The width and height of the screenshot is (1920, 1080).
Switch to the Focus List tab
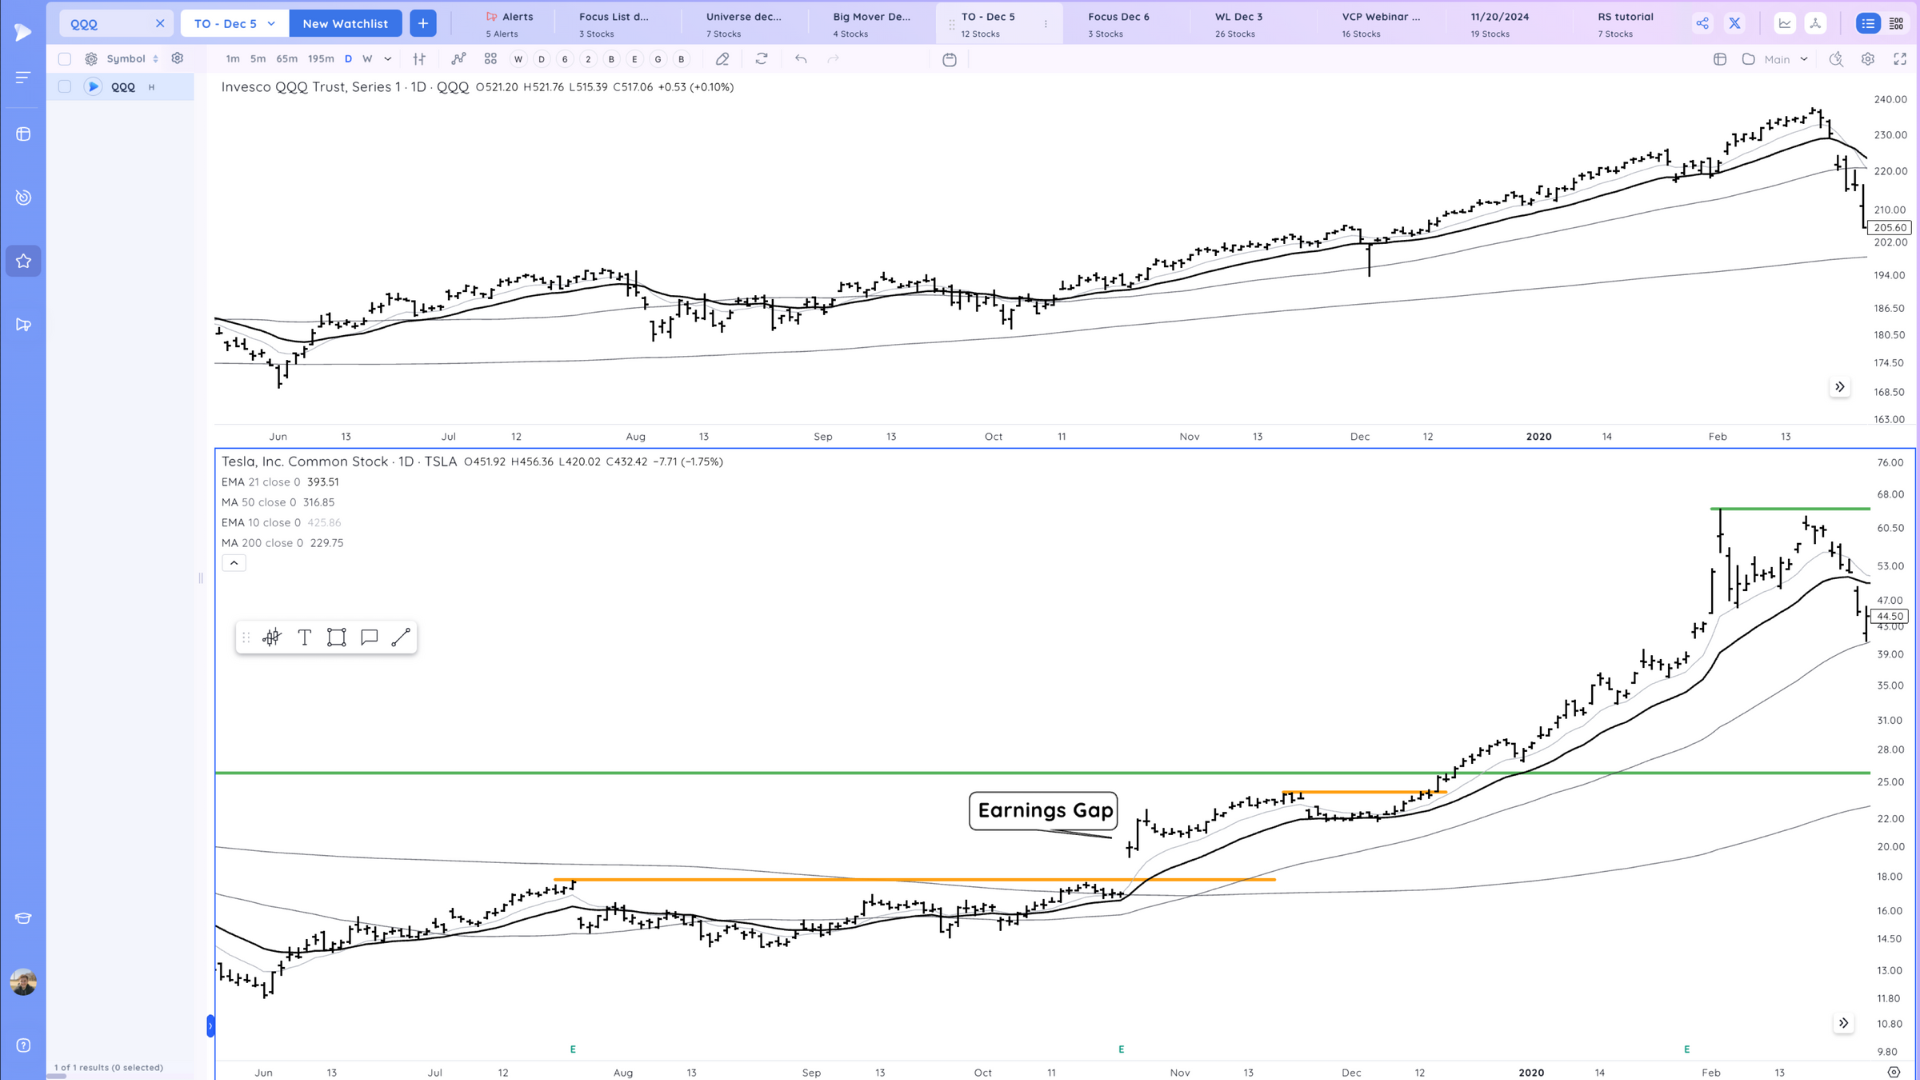click(x=614, y=24)
